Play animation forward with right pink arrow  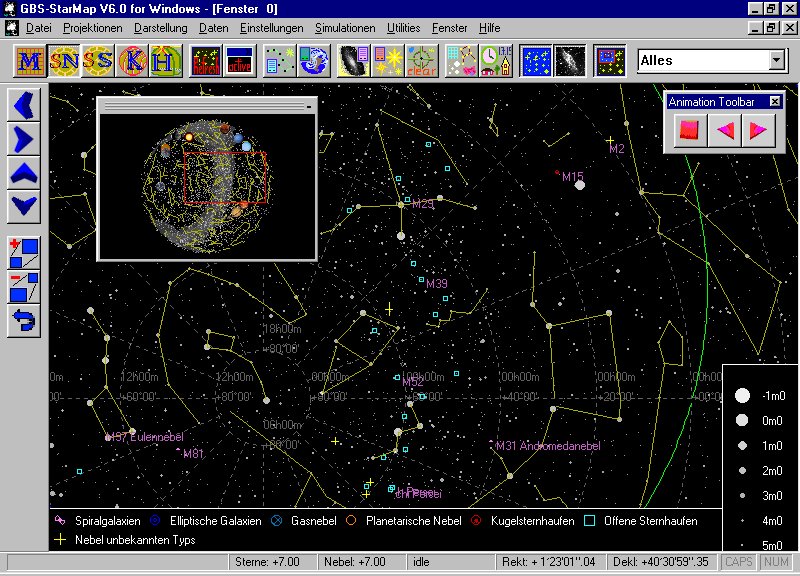pyautogui.click(x=759, y=130)
